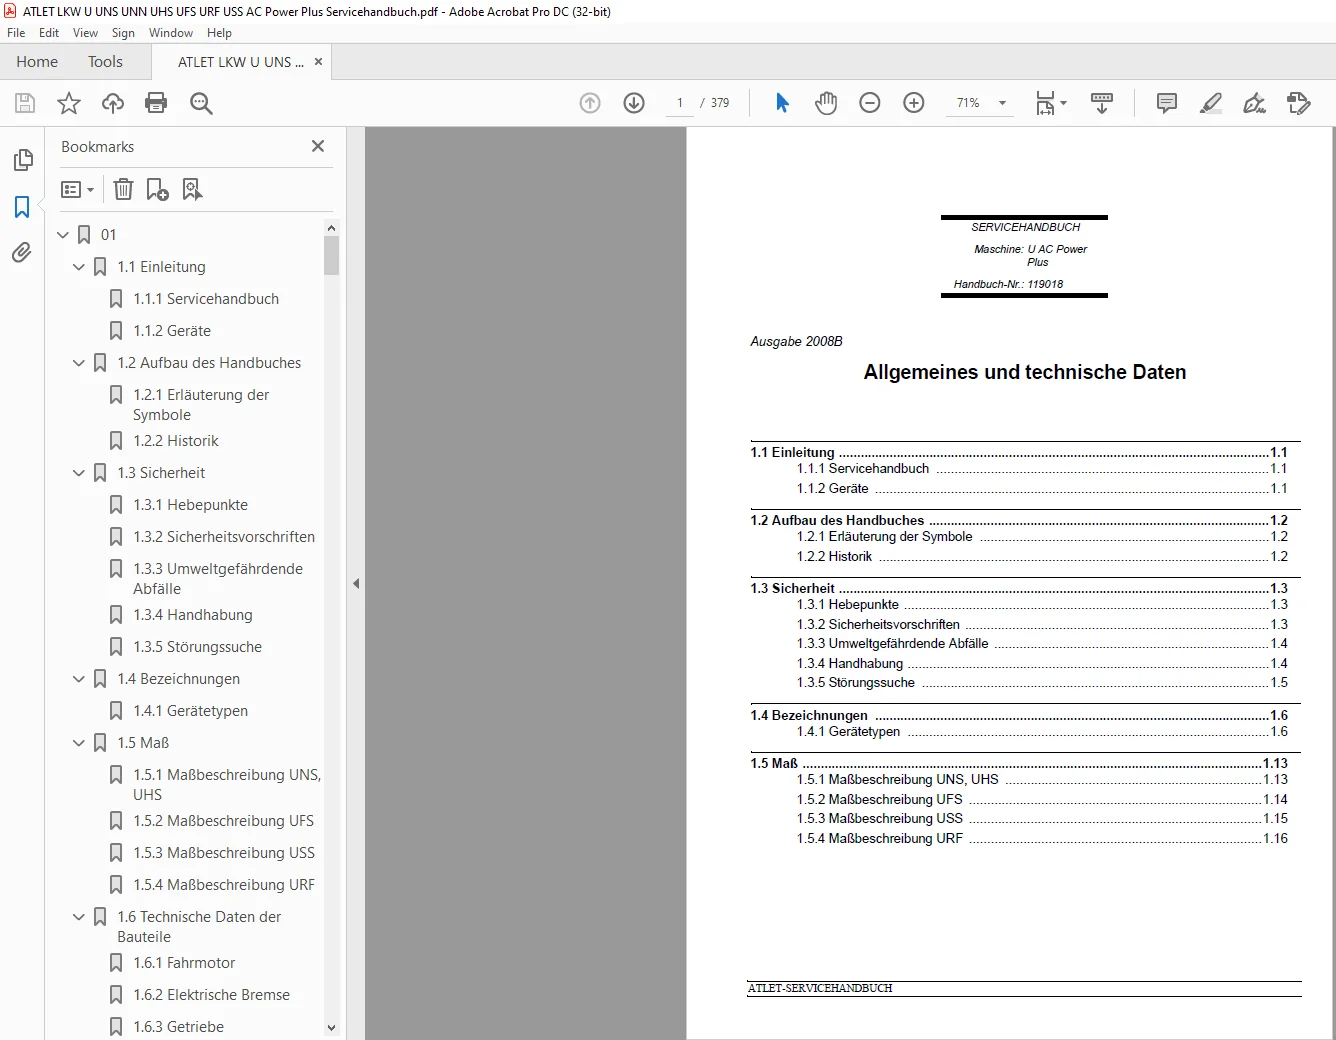
Task: Click the scrolling mode keyboard icon
Action: 1102,103
